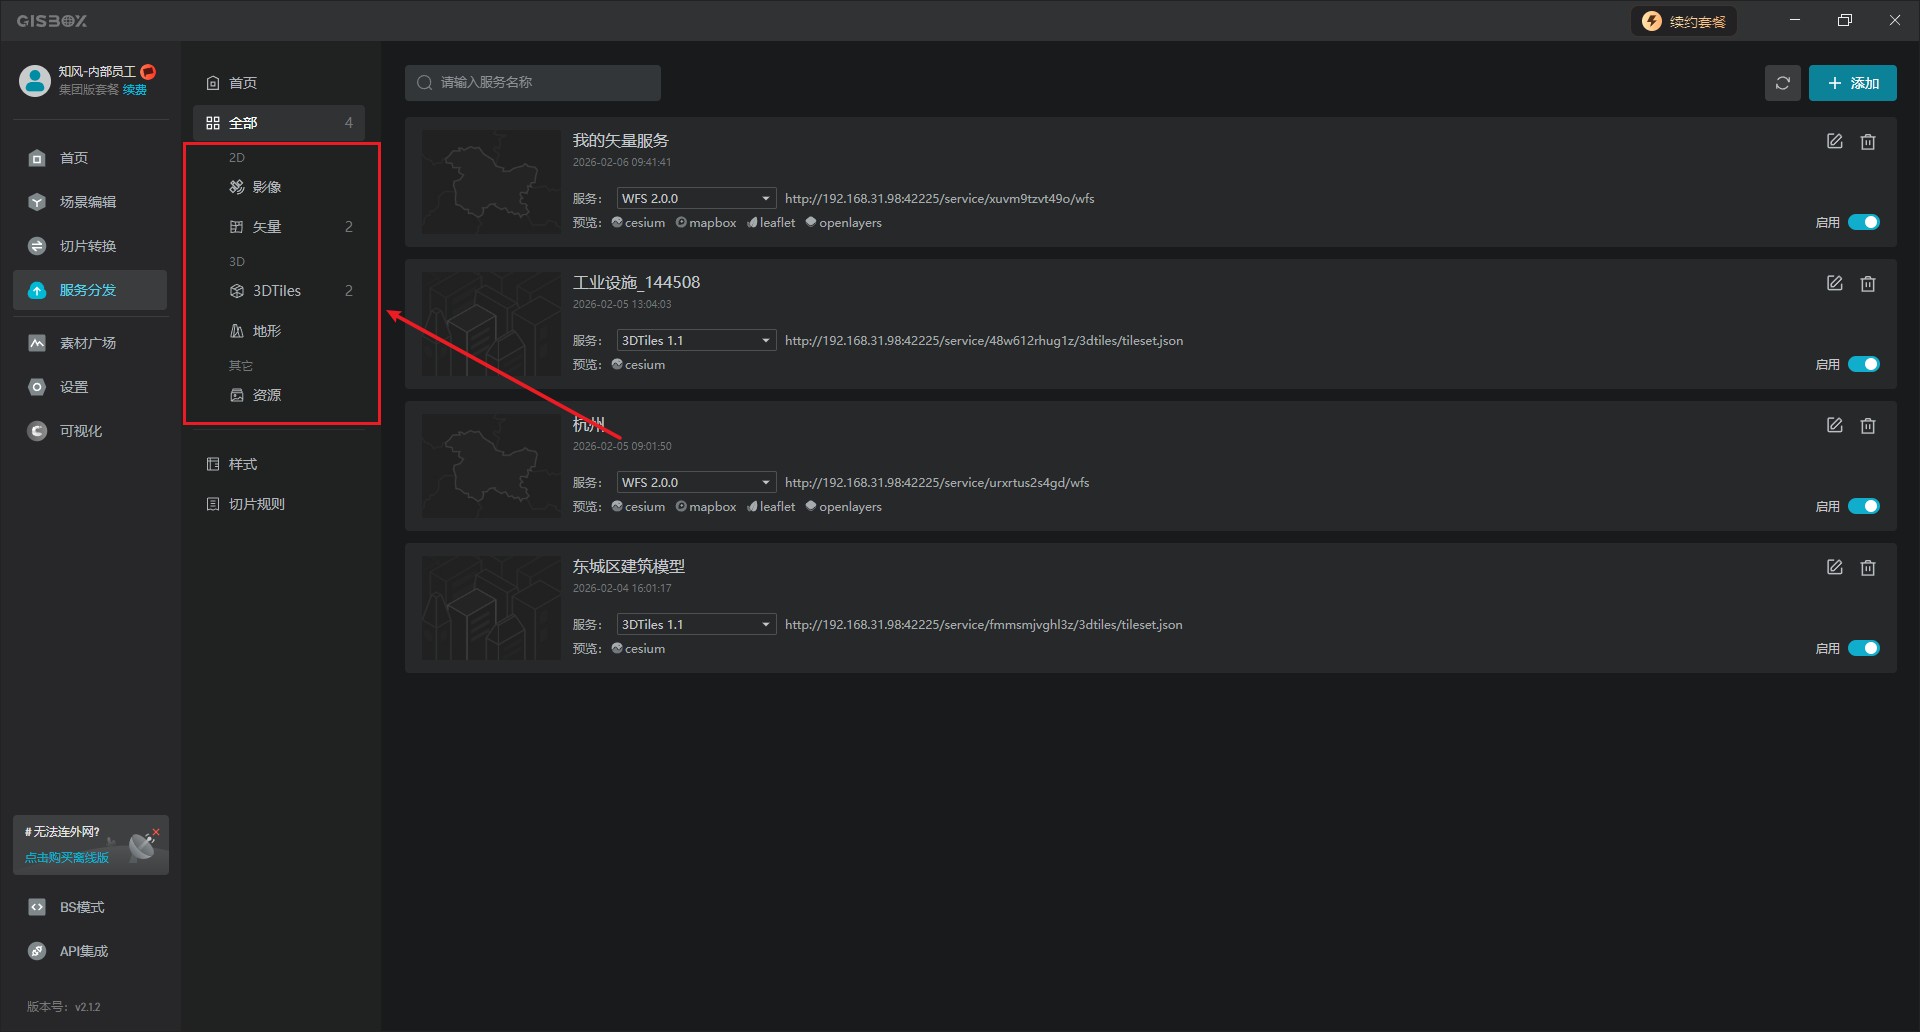Click the 续约套餐 renewal button
The height and width of the screenshot is (1032, 1920).
coord(1684,21)
